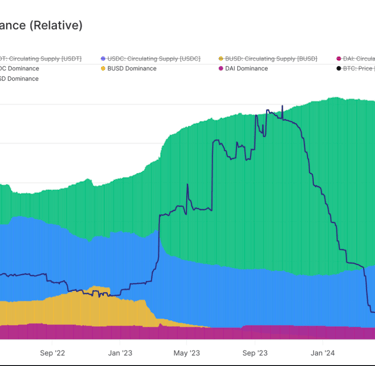Toggle USDC Circulating Supply legend entry
The width and height of the screenshot is (375, 366).
151,59
